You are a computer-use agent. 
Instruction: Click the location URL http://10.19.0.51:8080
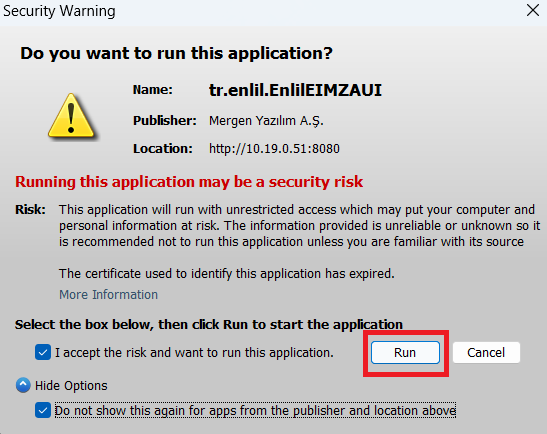[x=274, y=149]
